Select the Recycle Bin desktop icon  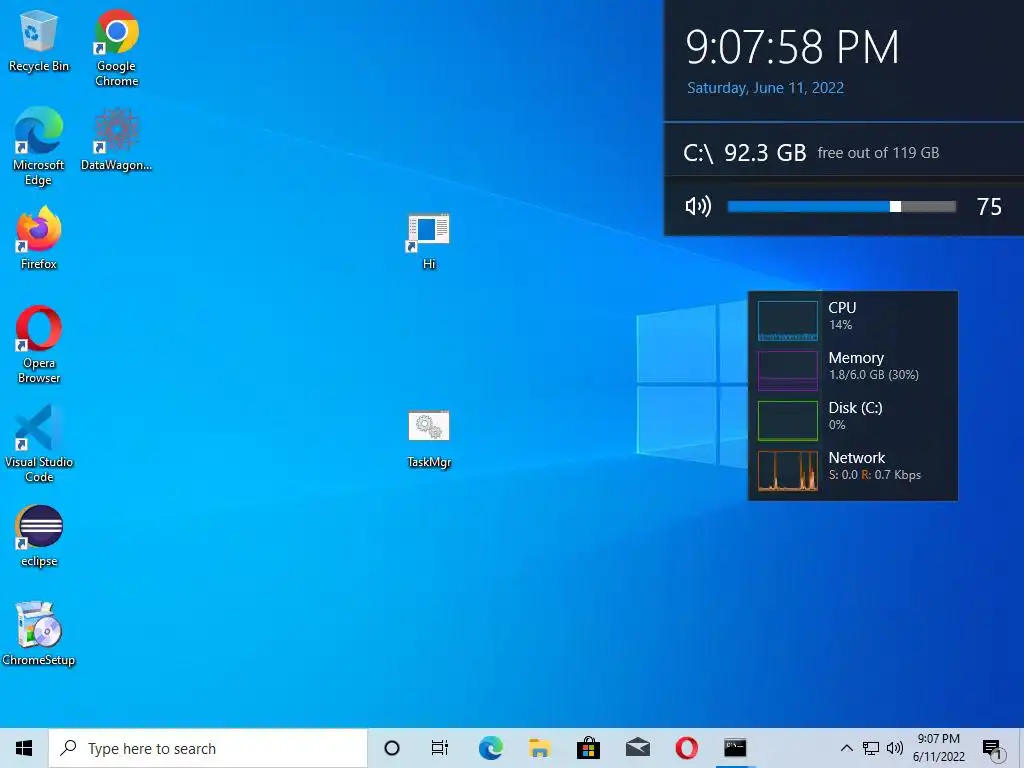[x=39, y=40]
